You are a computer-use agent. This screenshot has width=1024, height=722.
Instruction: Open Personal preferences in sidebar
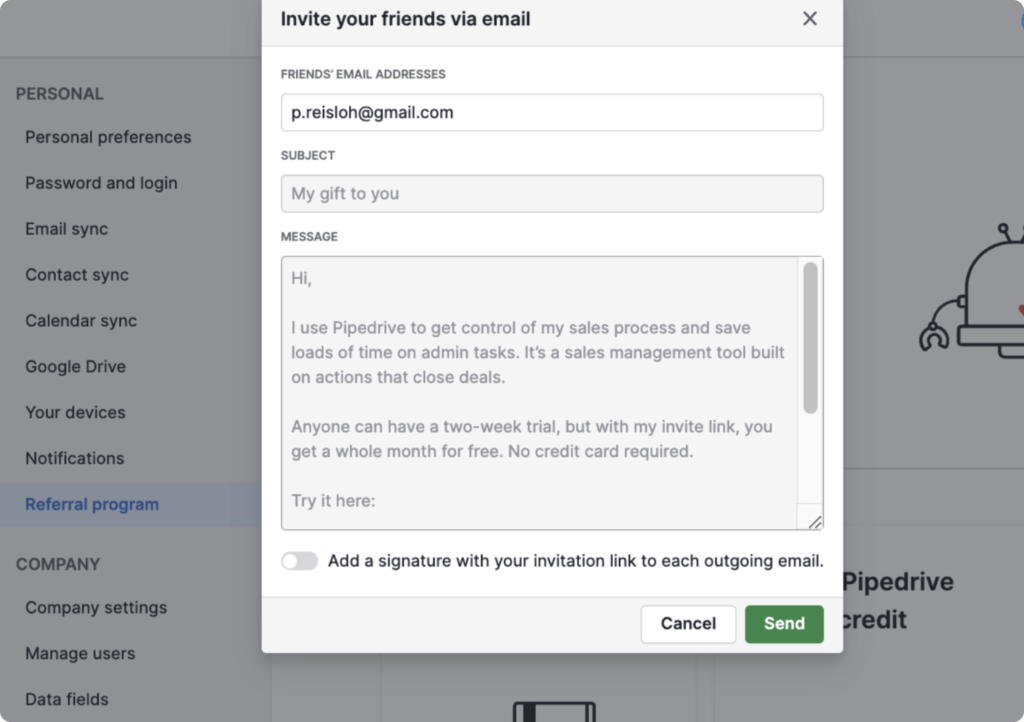click(108, 137)
